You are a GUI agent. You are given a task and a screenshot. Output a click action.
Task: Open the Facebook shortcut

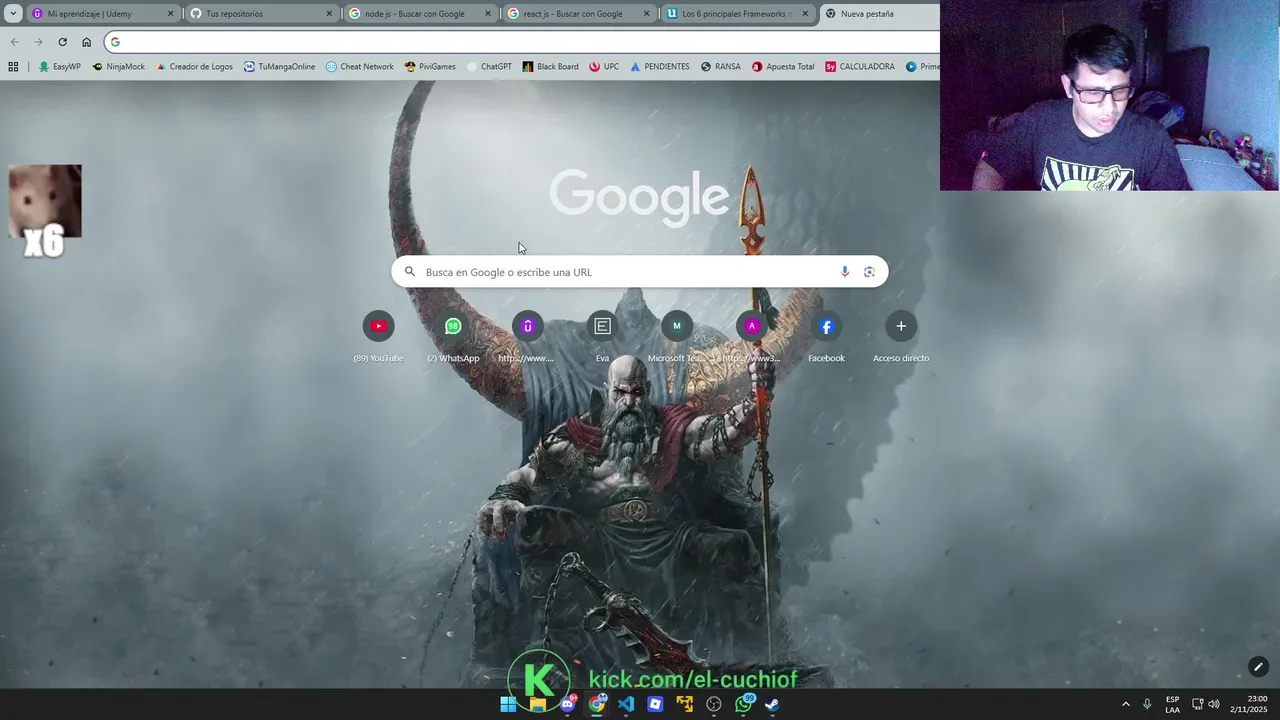coord(826,336)
